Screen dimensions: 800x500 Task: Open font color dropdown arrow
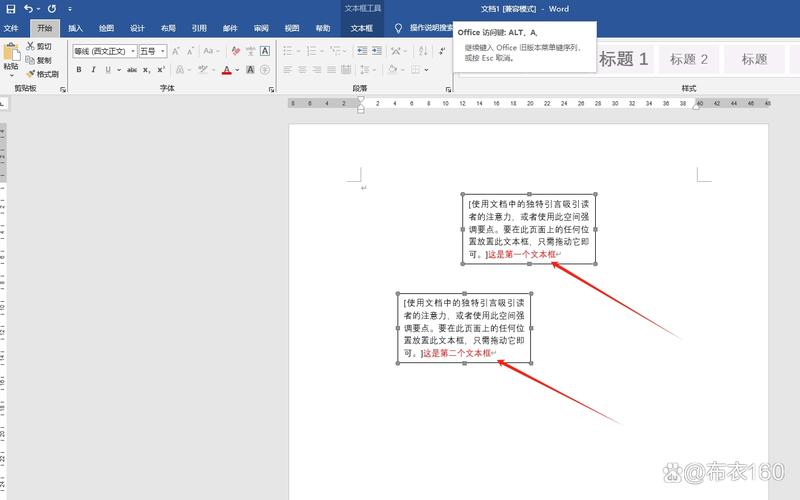237,70
